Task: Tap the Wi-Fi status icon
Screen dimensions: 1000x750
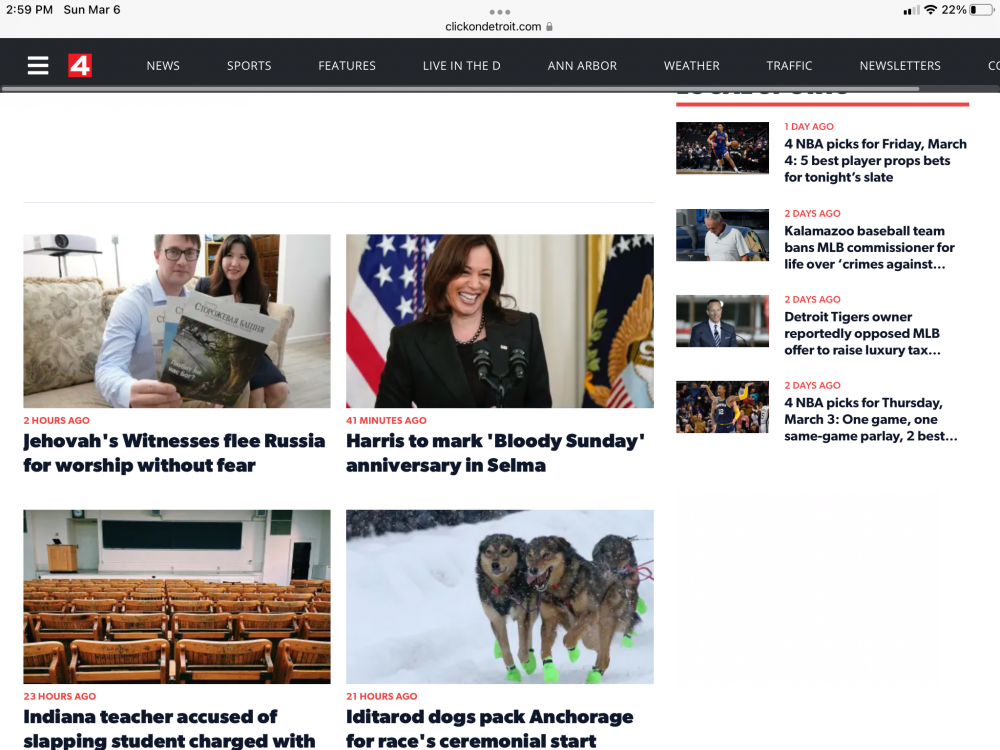Action: pyautogui.click(x=930, y=10)
